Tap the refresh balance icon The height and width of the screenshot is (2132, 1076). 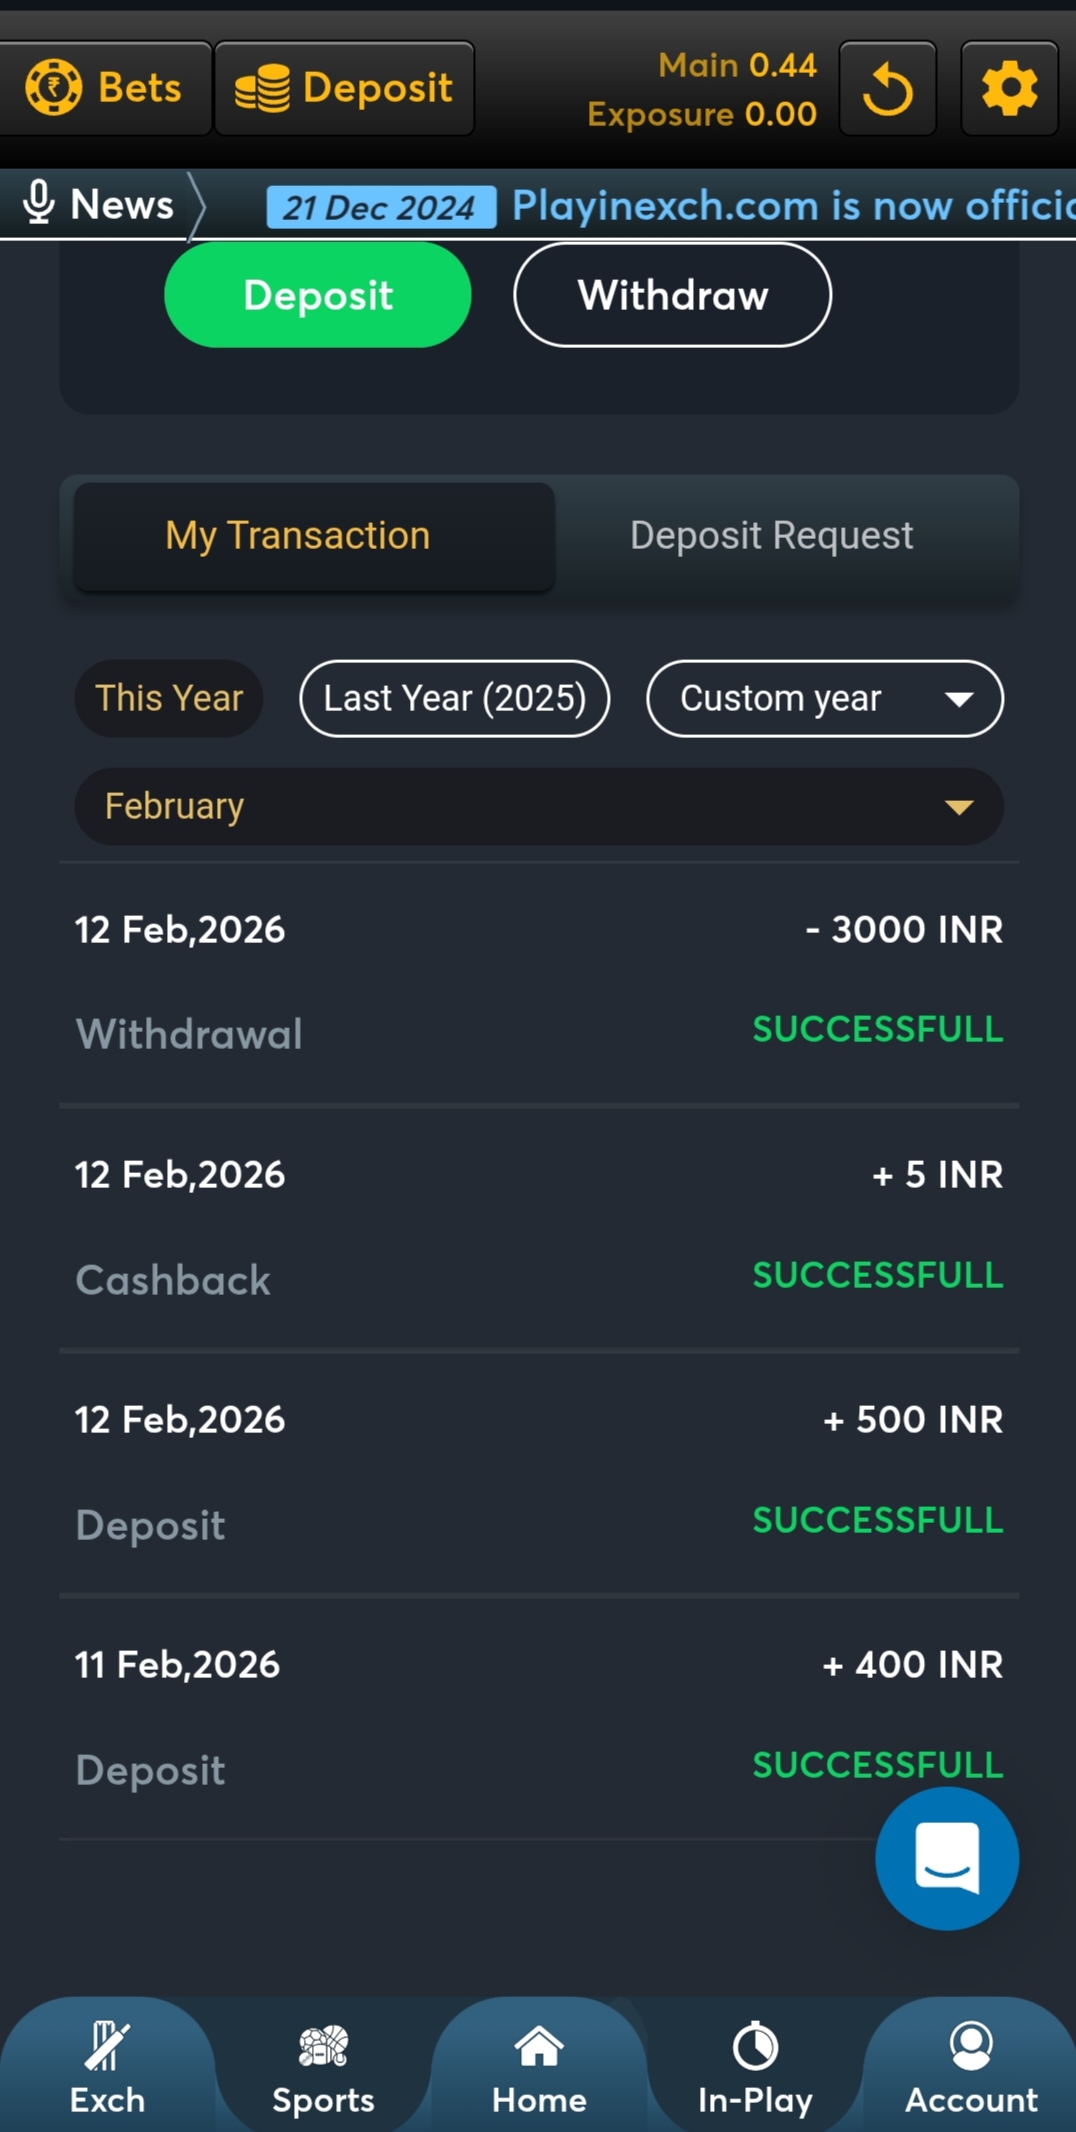(887, 89)
